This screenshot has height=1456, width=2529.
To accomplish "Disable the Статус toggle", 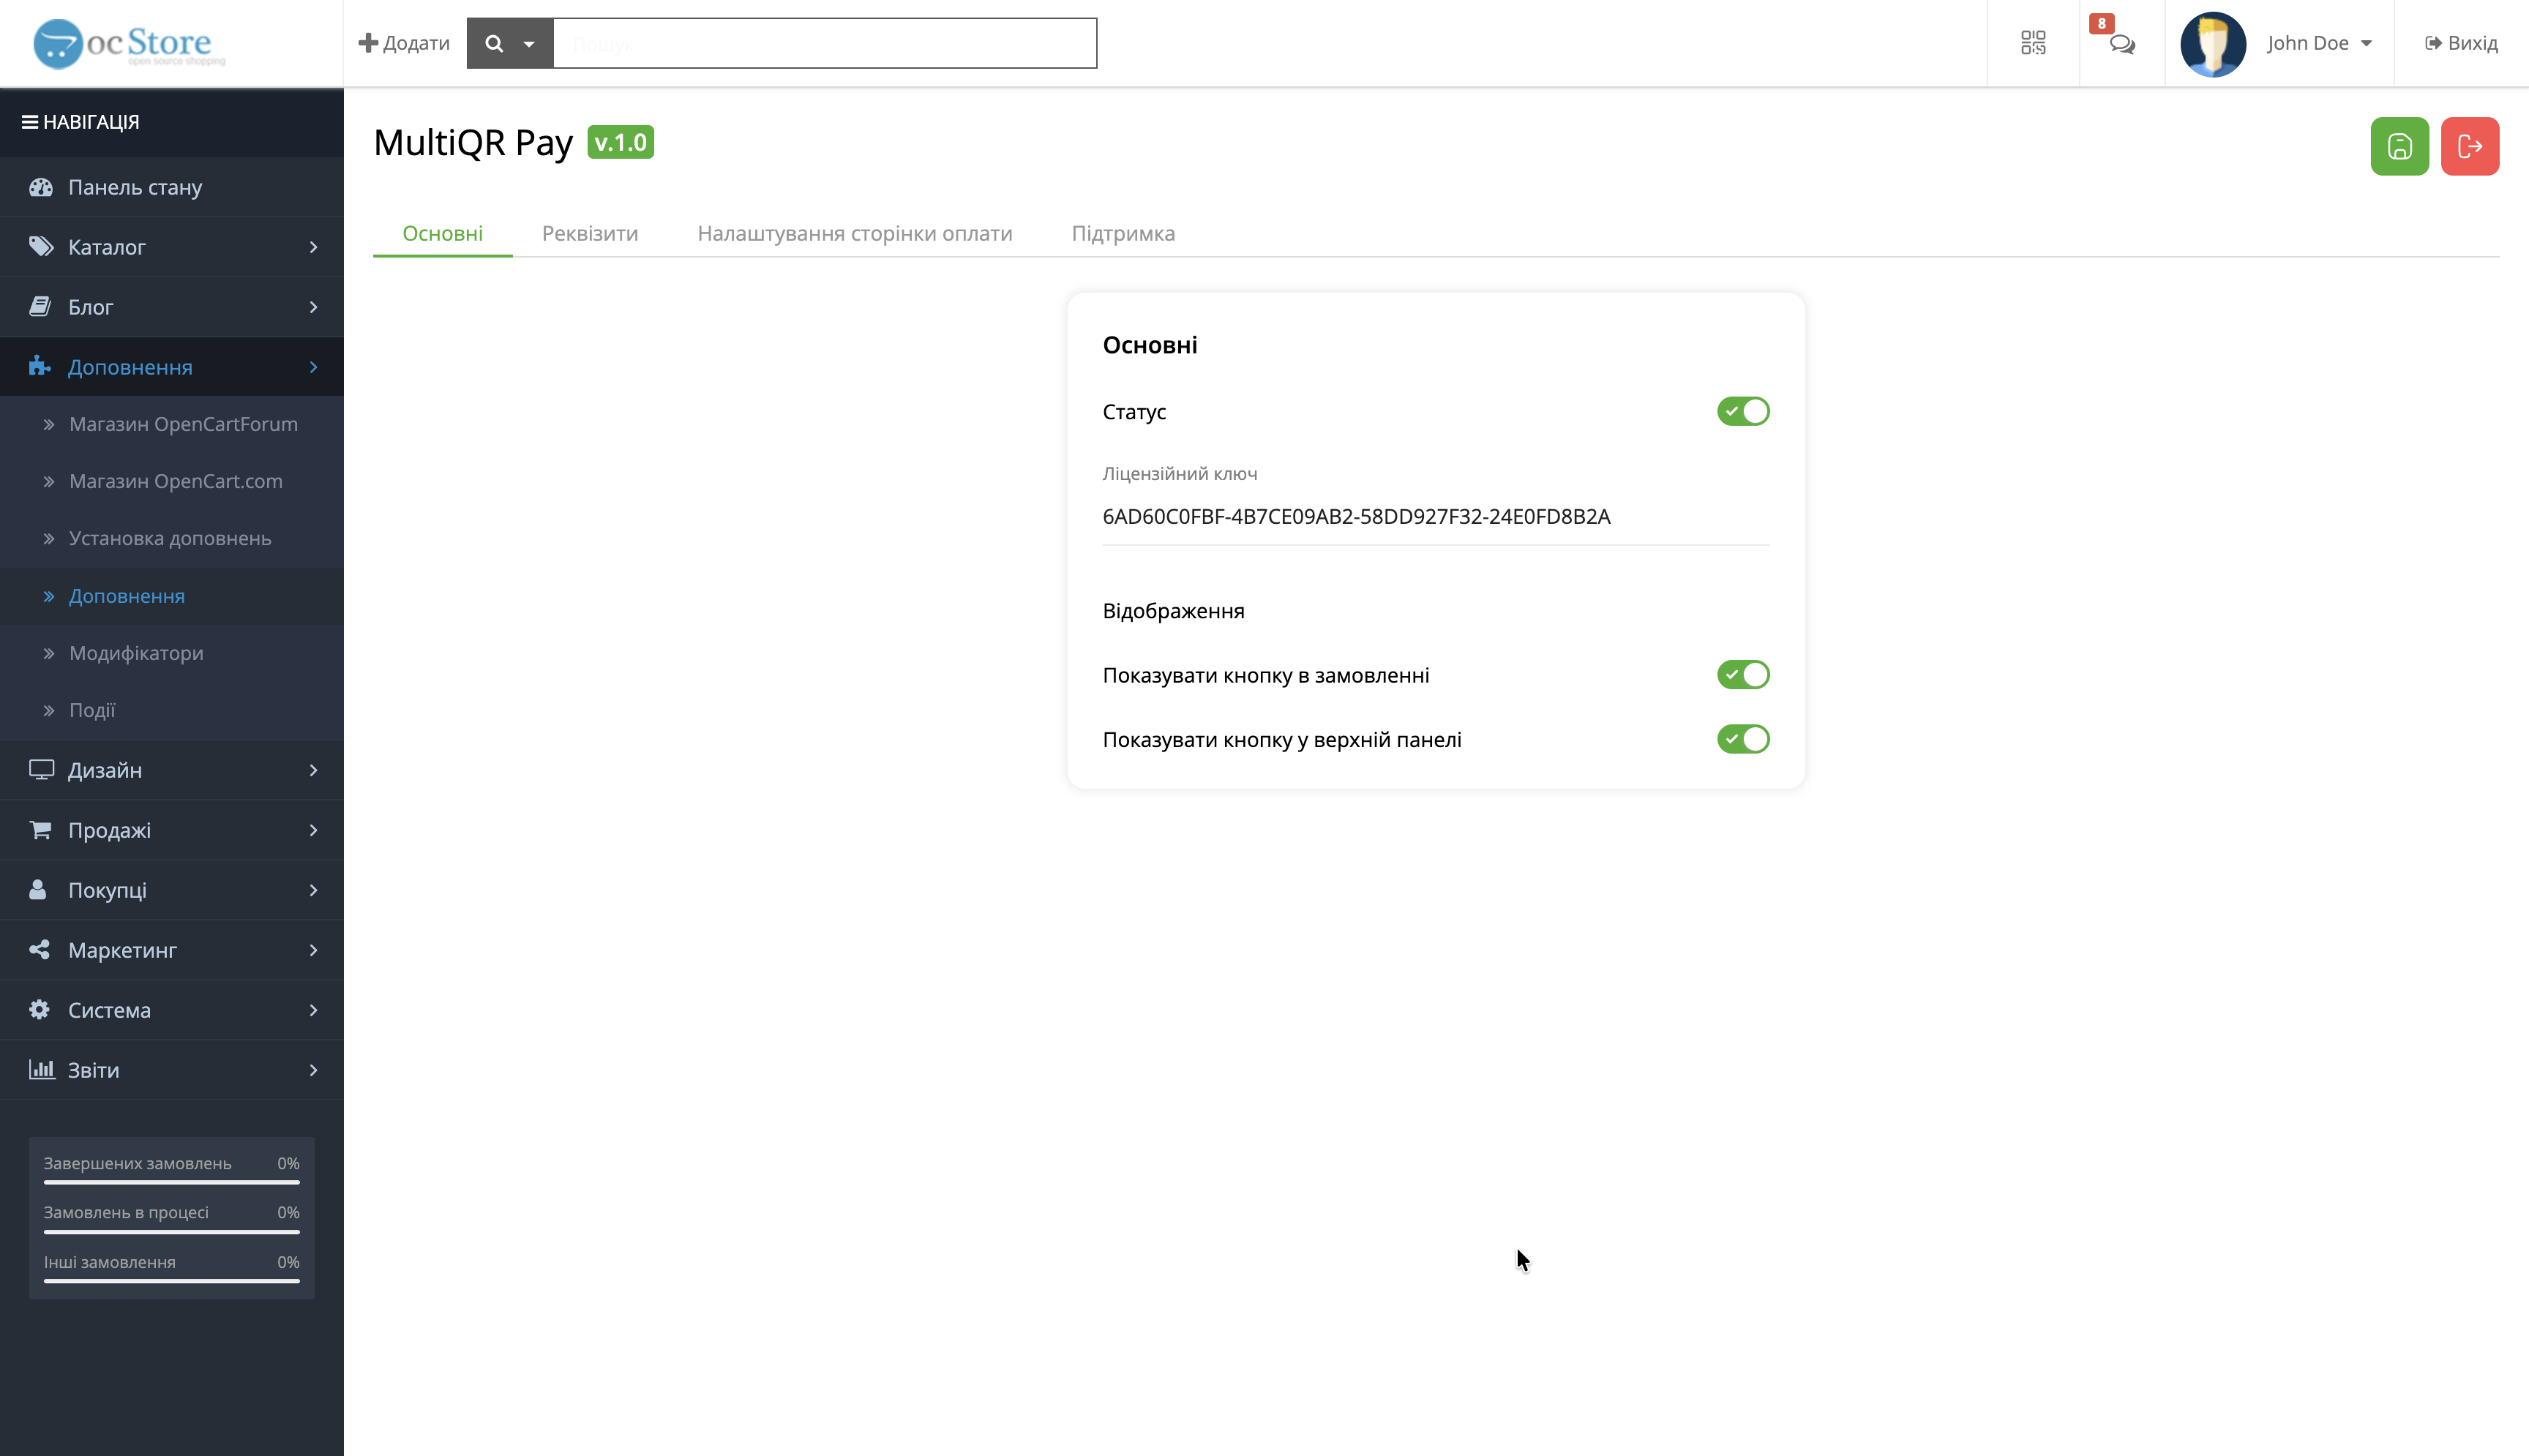I will [x=1742, y=411].
